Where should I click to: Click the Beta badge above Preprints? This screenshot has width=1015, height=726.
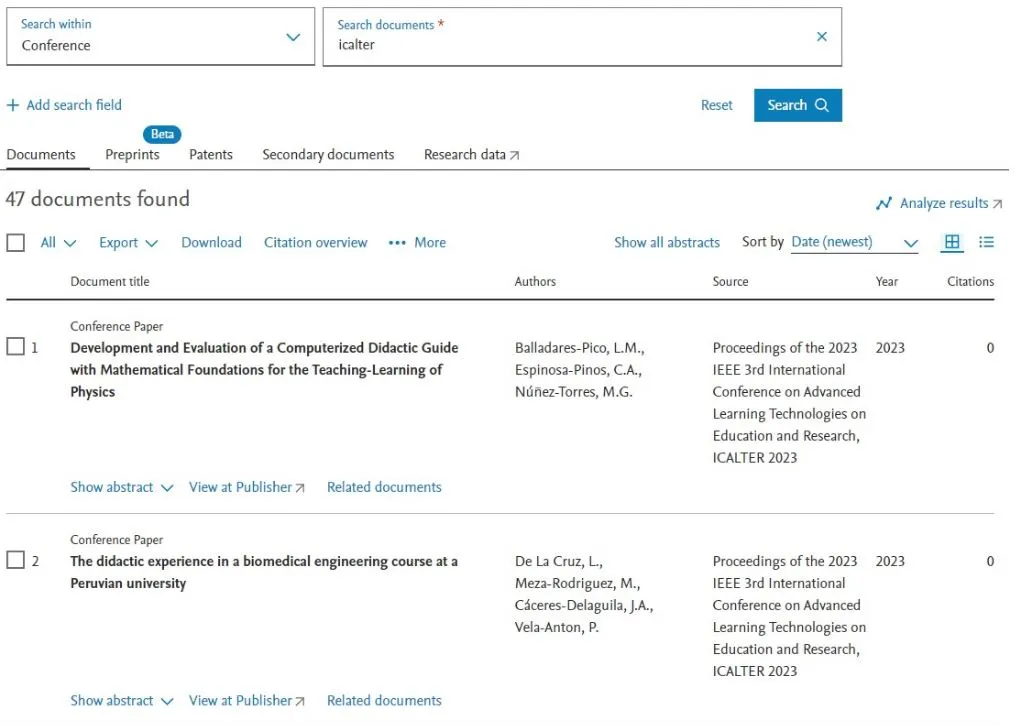click(162, 134)
